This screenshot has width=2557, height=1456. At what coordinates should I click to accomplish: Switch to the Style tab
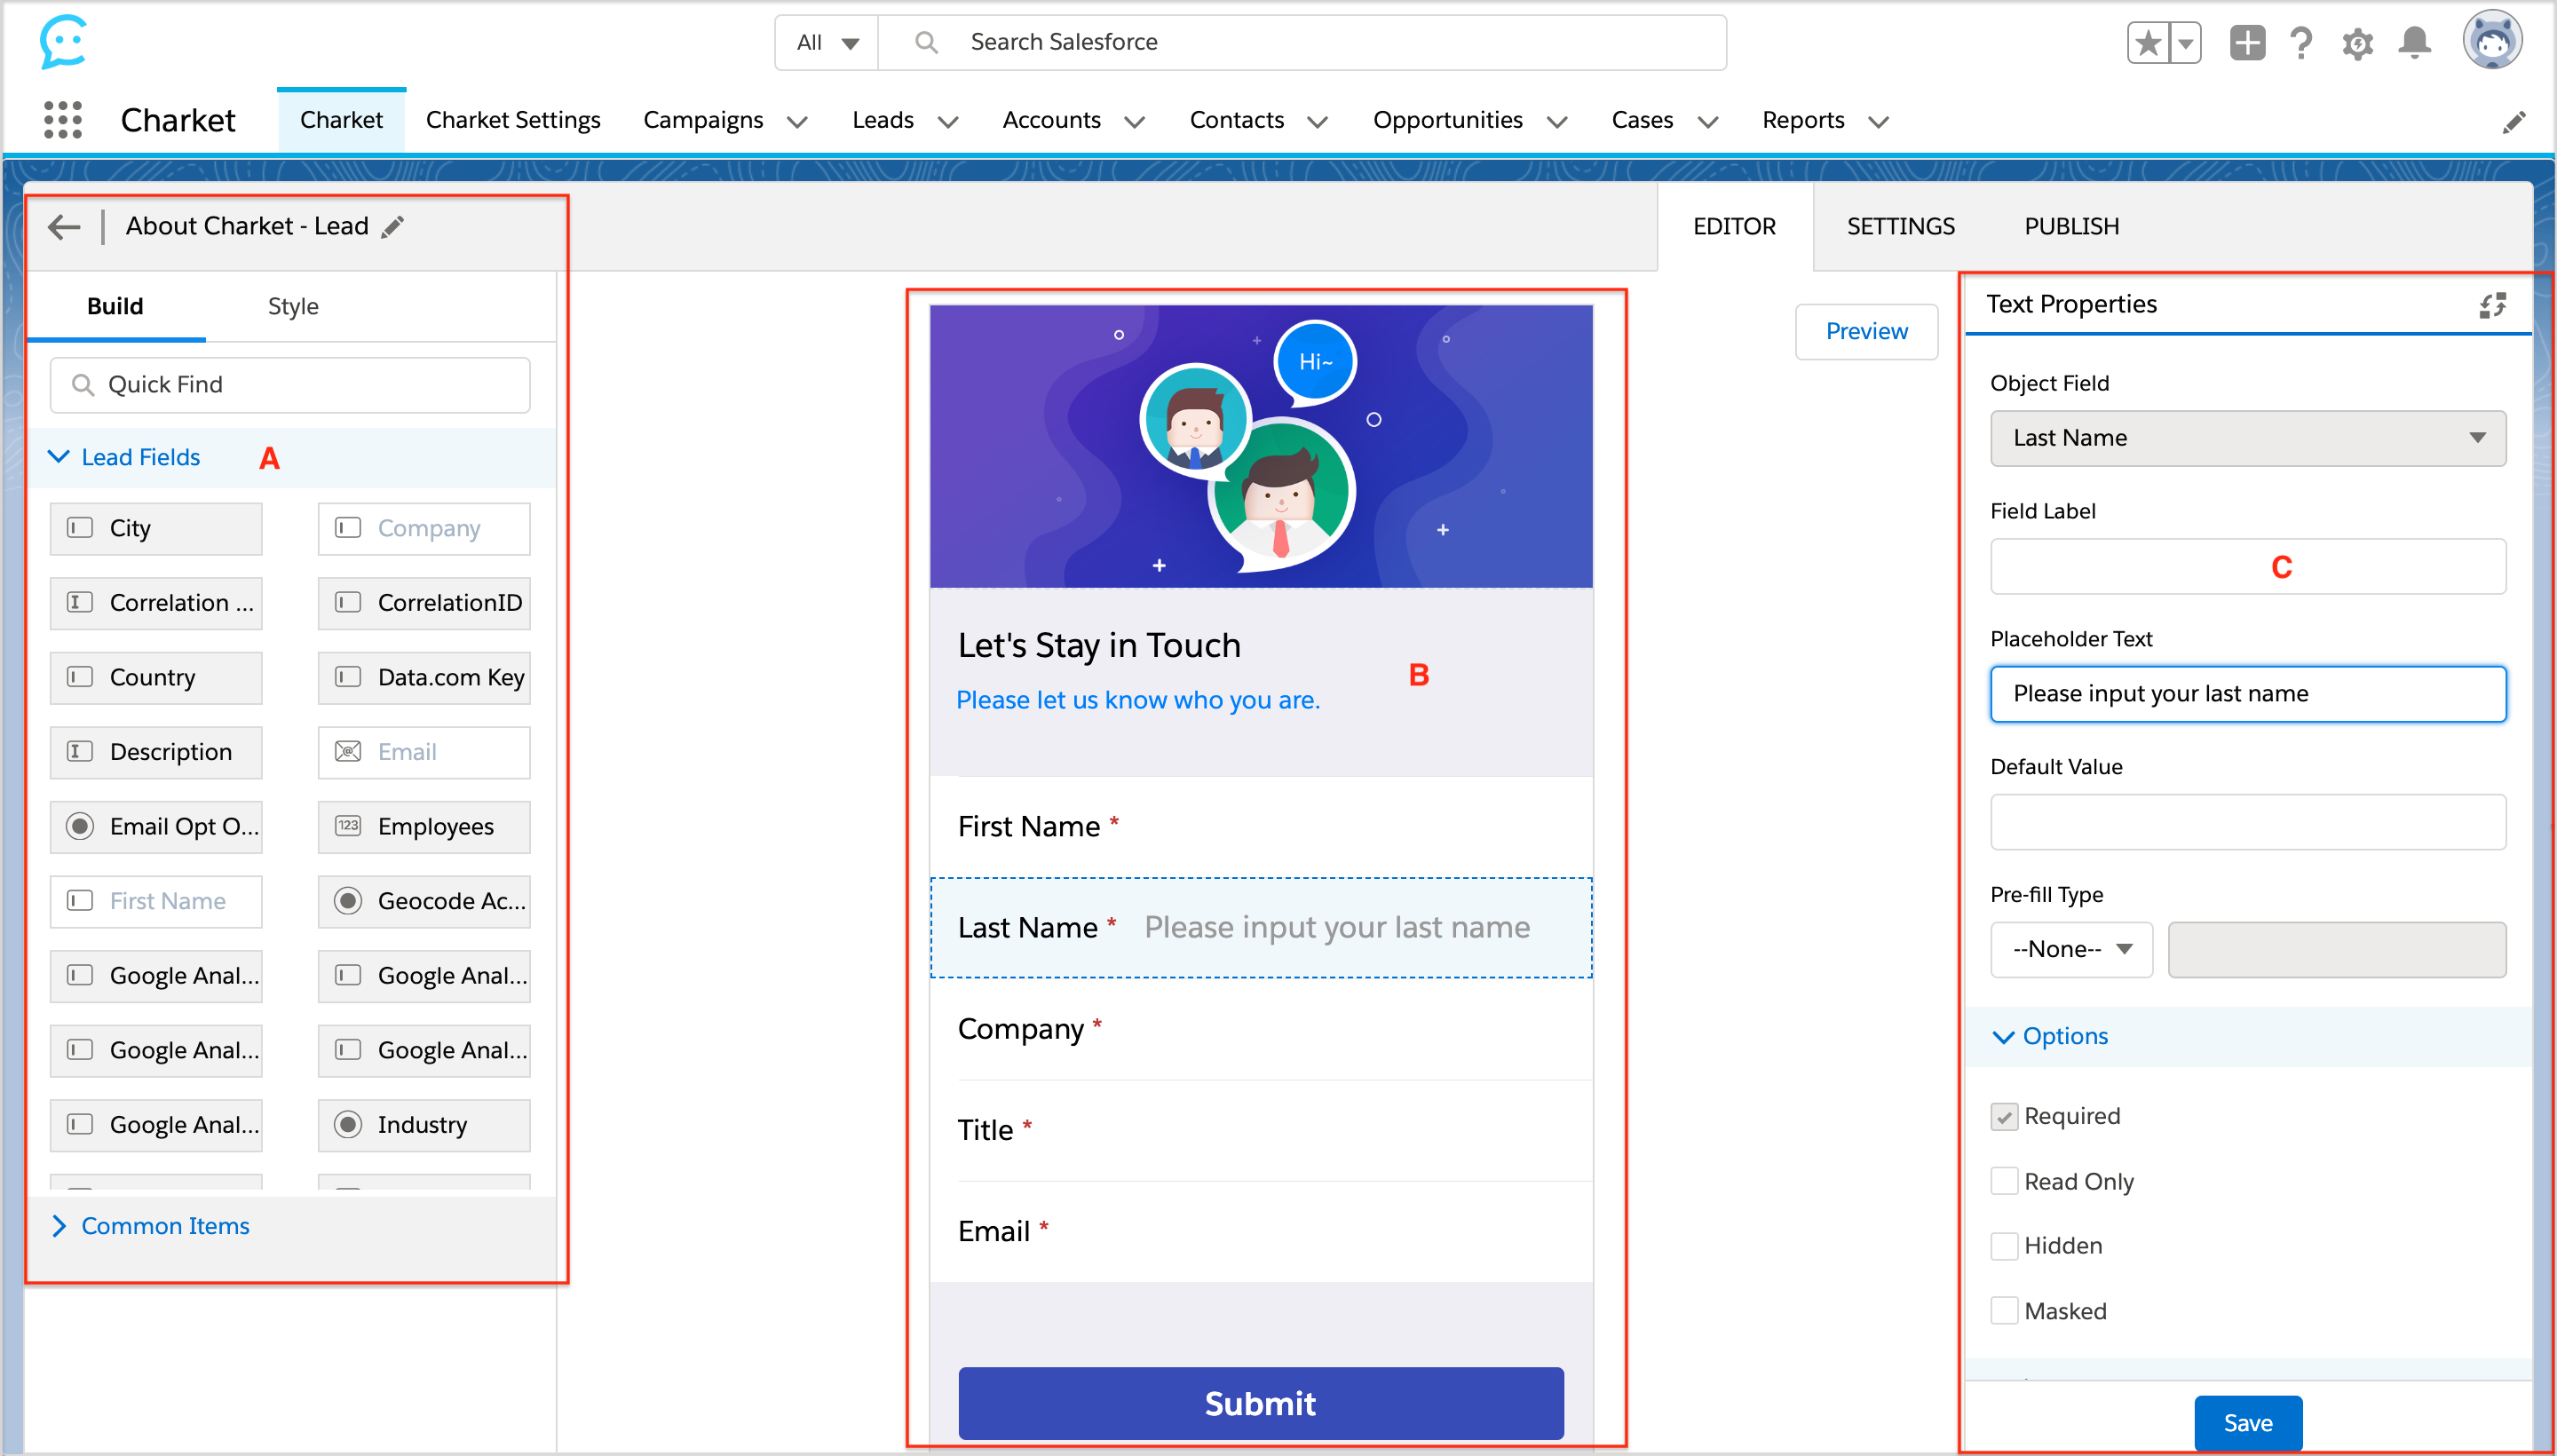coord(293,306)
